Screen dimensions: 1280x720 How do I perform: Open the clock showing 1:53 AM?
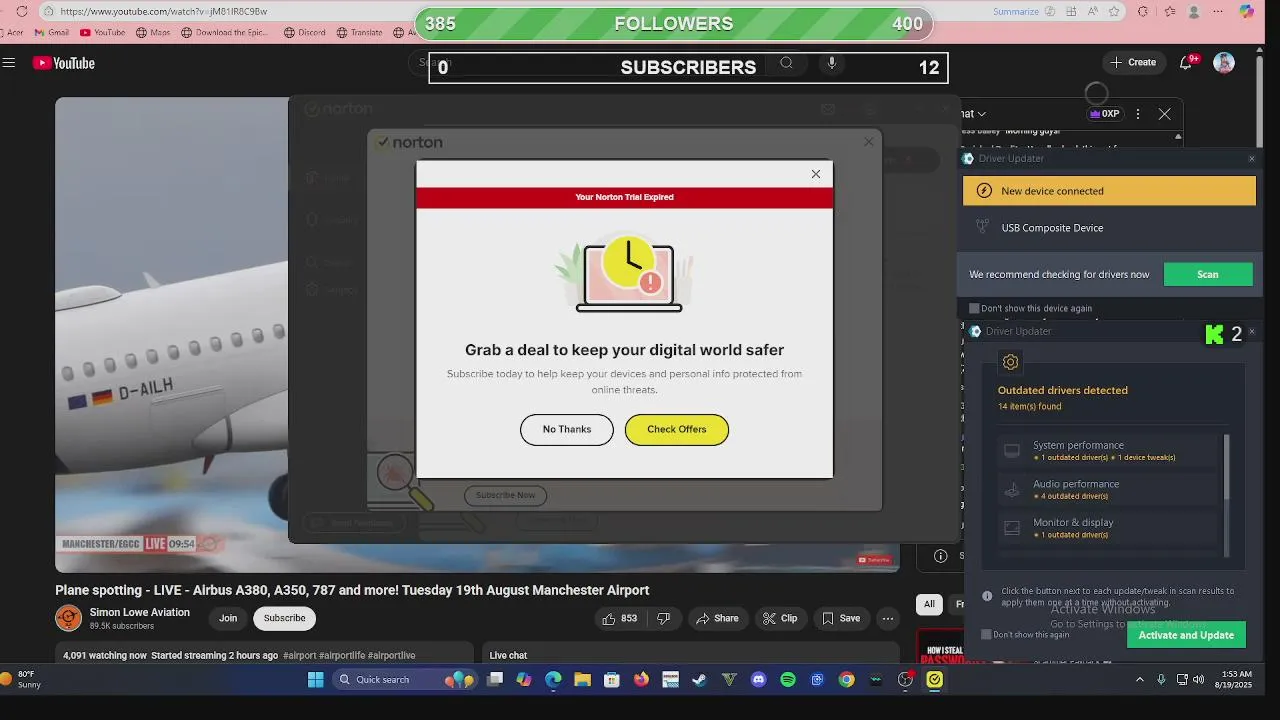(x=1235, y=680)
